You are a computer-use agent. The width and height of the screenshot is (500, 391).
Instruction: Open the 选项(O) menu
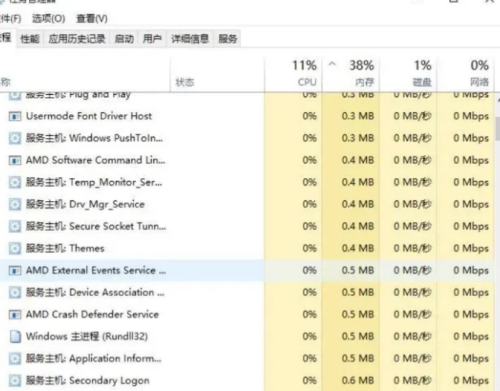pos(49,18)
